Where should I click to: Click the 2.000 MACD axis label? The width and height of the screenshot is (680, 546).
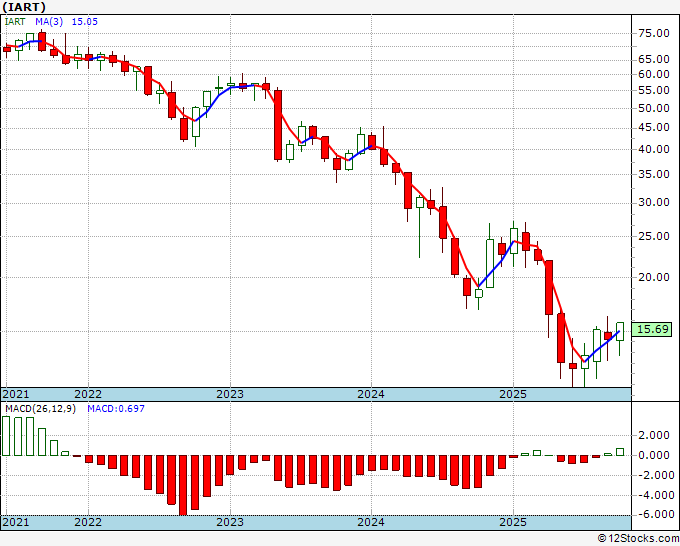click(x=654, y=435)
